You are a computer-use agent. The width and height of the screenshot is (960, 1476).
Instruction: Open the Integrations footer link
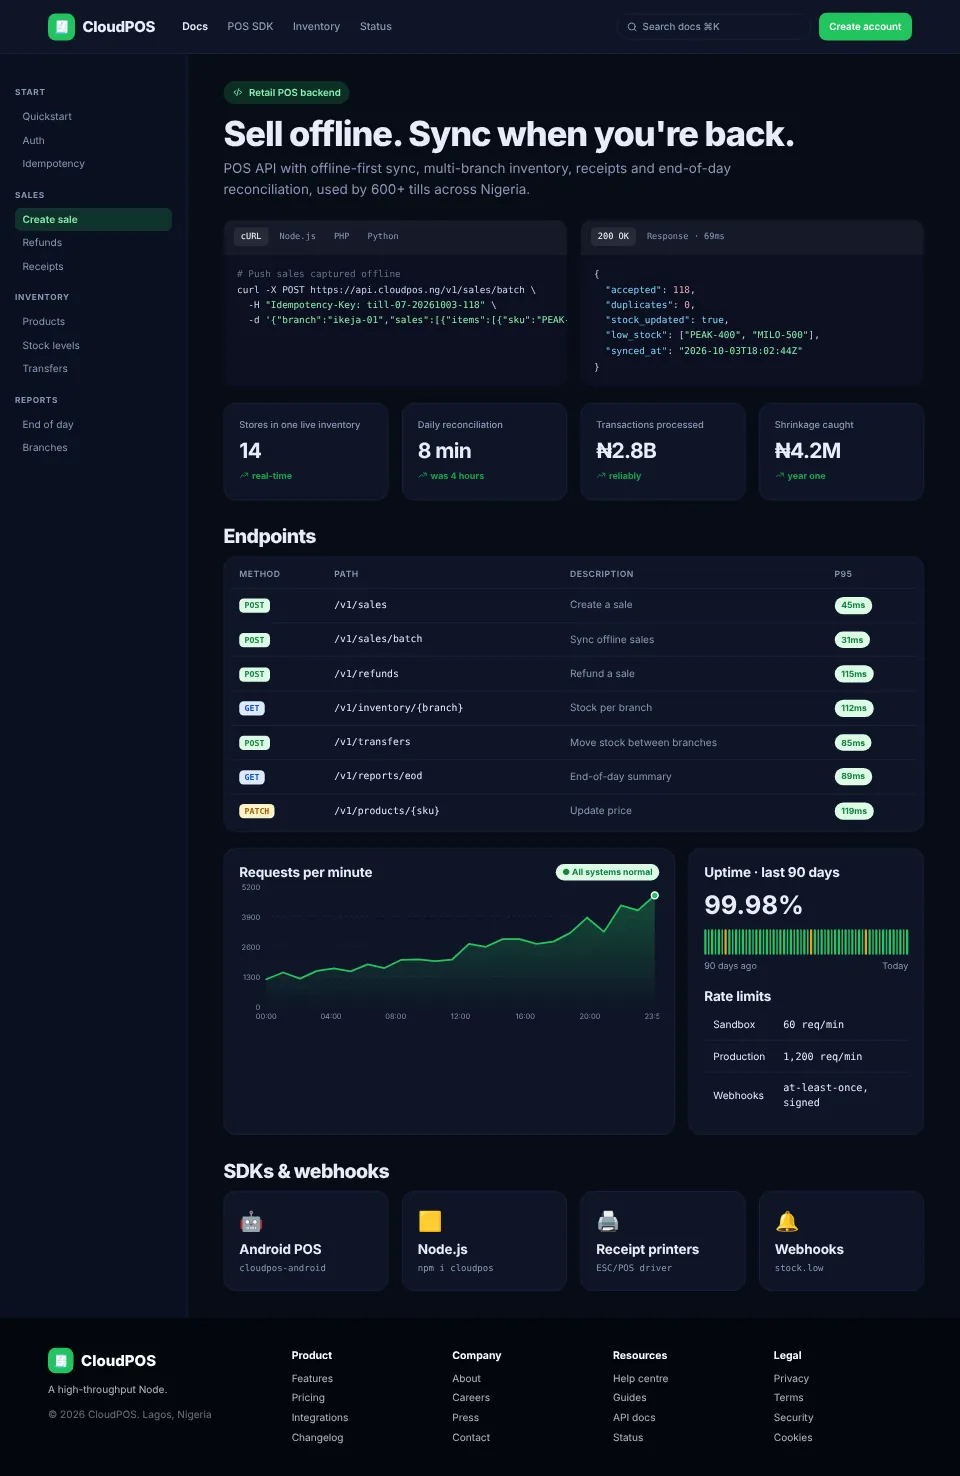pyautogui.click(x=320, y=1418)
